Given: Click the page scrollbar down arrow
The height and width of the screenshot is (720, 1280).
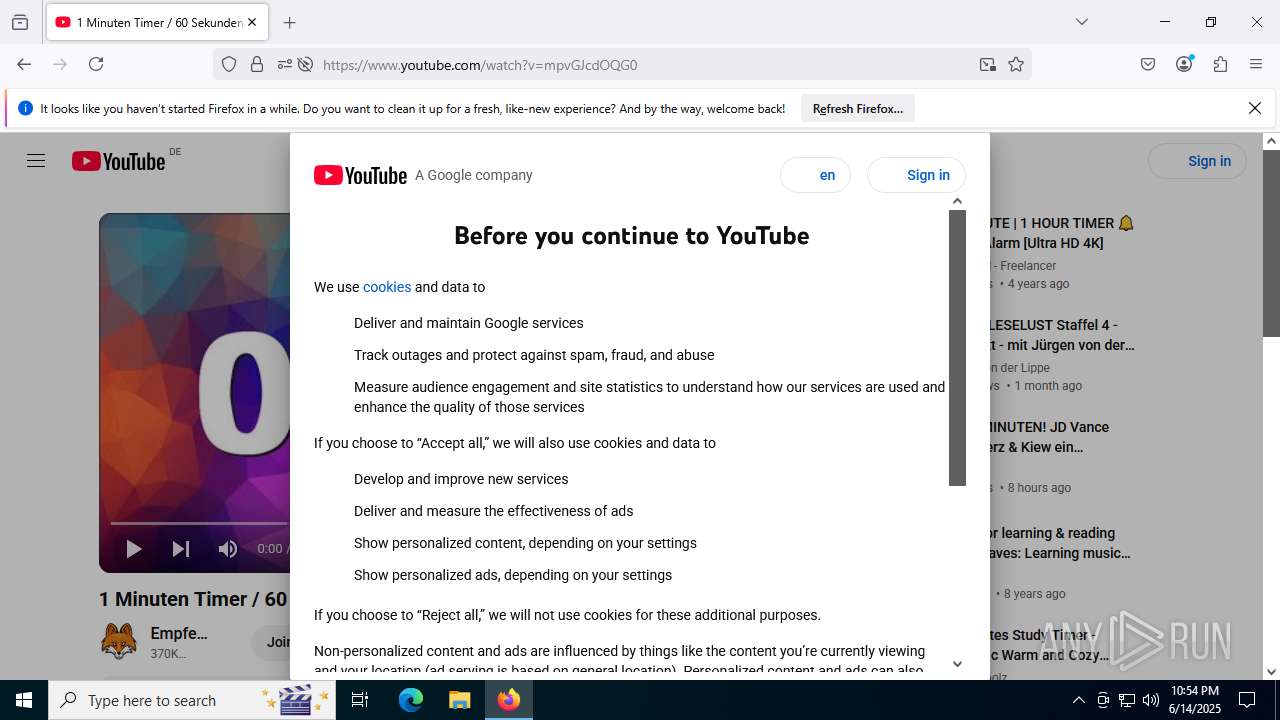Looking at the screenshot, I should click(x=1271, y=672).
